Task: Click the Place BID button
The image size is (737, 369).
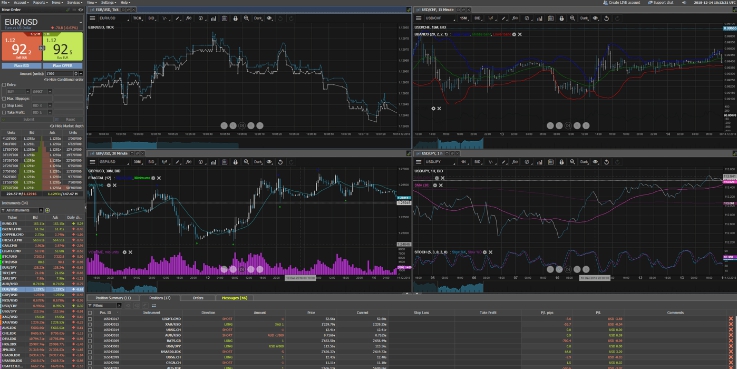Action: coord(21,66)
